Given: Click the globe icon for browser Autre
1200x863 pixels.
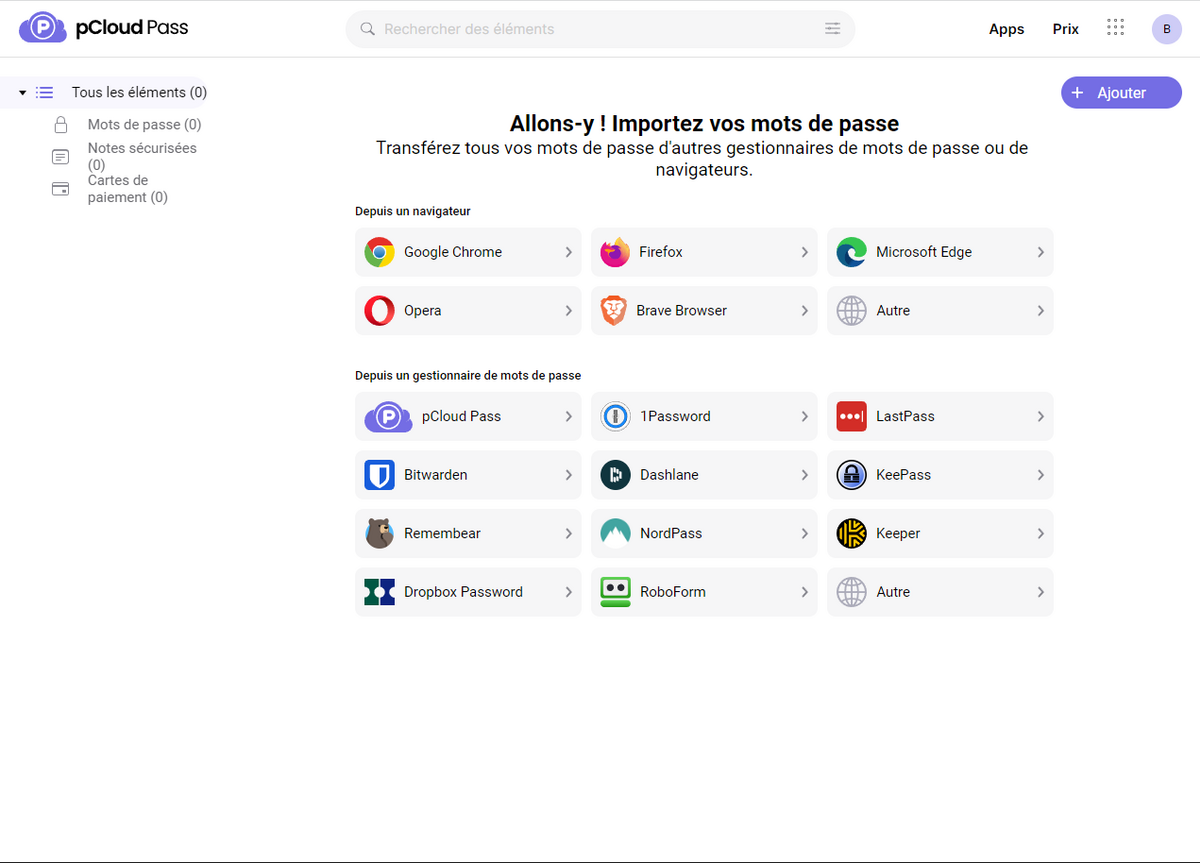Looking at the screenshot, I should click(x=851, y=311).
